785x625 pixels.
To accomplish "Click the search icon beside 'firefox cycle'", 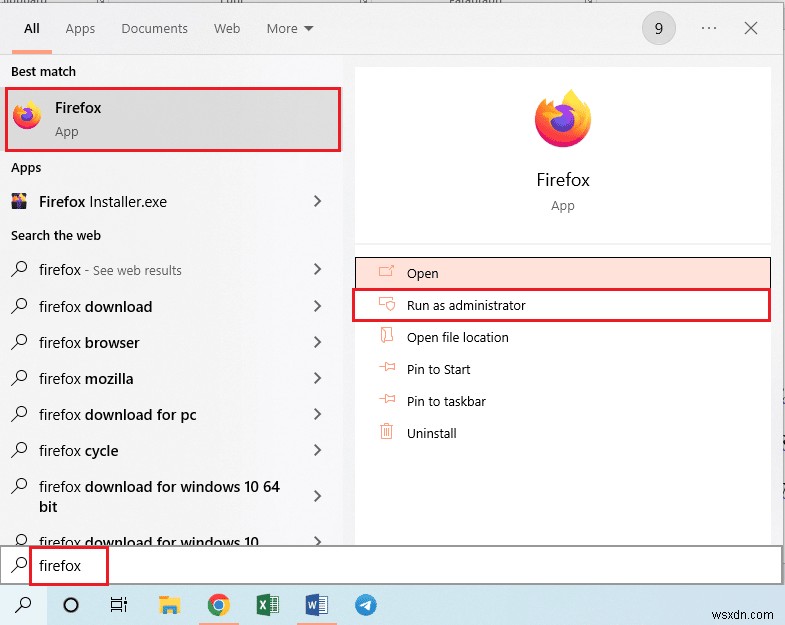I will pyautogui.click(x=19, y=450).
